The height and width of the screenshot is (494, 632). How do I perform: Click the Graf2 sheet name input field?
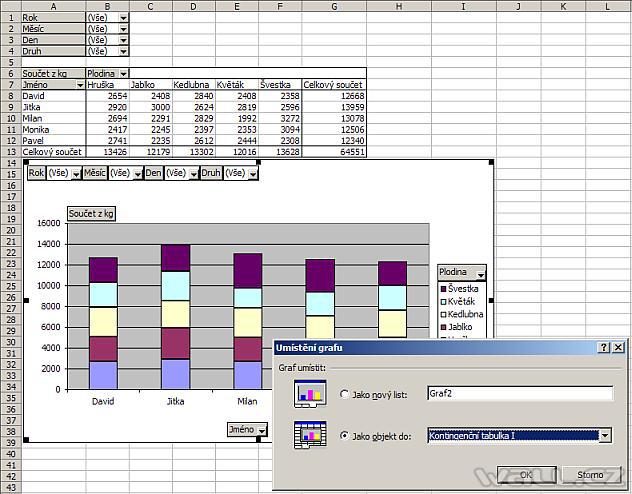click(x=520, y=393)
